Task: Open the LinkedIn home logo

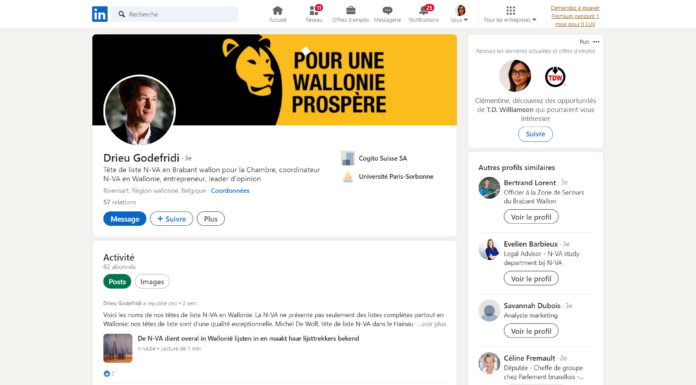Action: 100,14
